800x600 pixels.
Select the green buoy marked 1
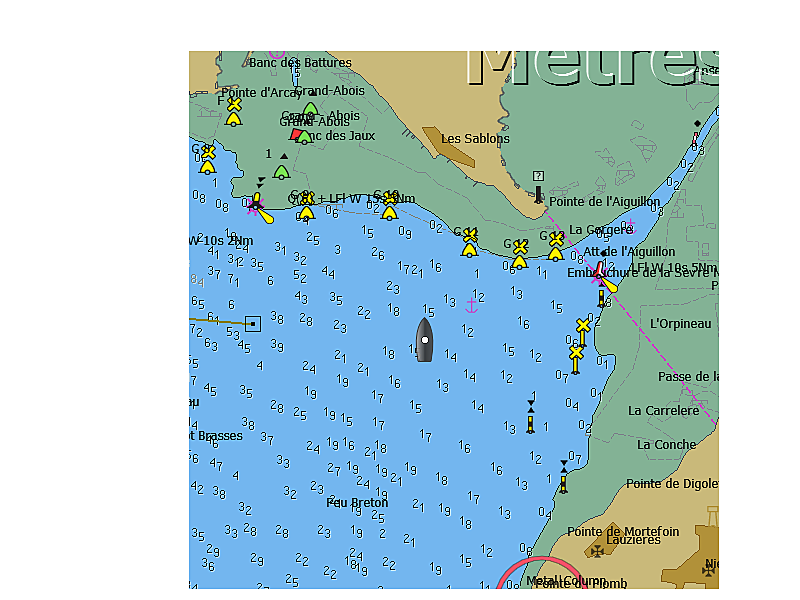click(282, 172)
